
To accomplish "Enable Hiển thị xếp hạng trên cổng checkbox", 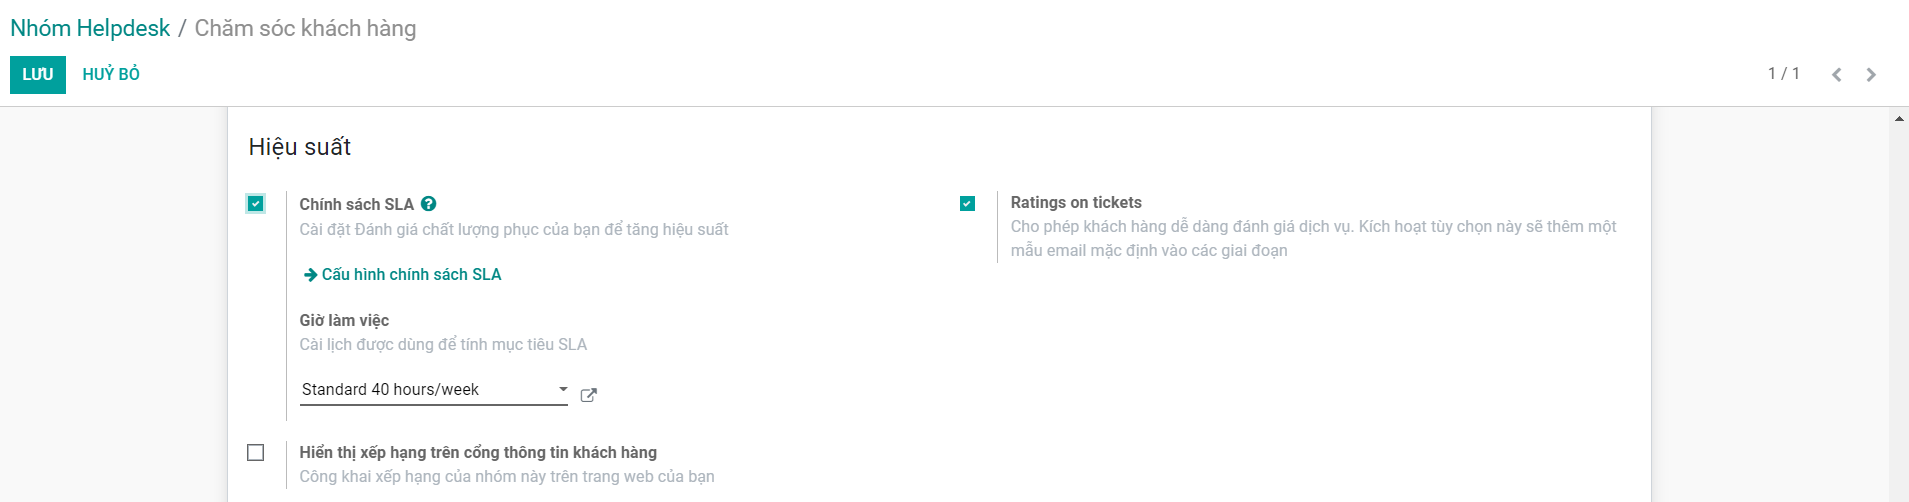I will click(x=256, y=453).
